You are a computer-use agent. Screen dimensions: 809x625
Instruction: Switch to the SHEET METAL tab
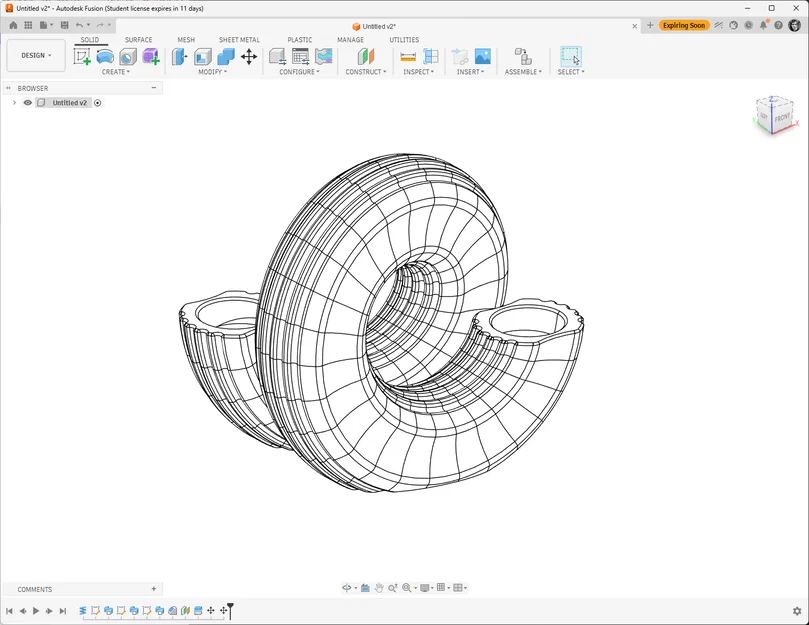point(239,40)
